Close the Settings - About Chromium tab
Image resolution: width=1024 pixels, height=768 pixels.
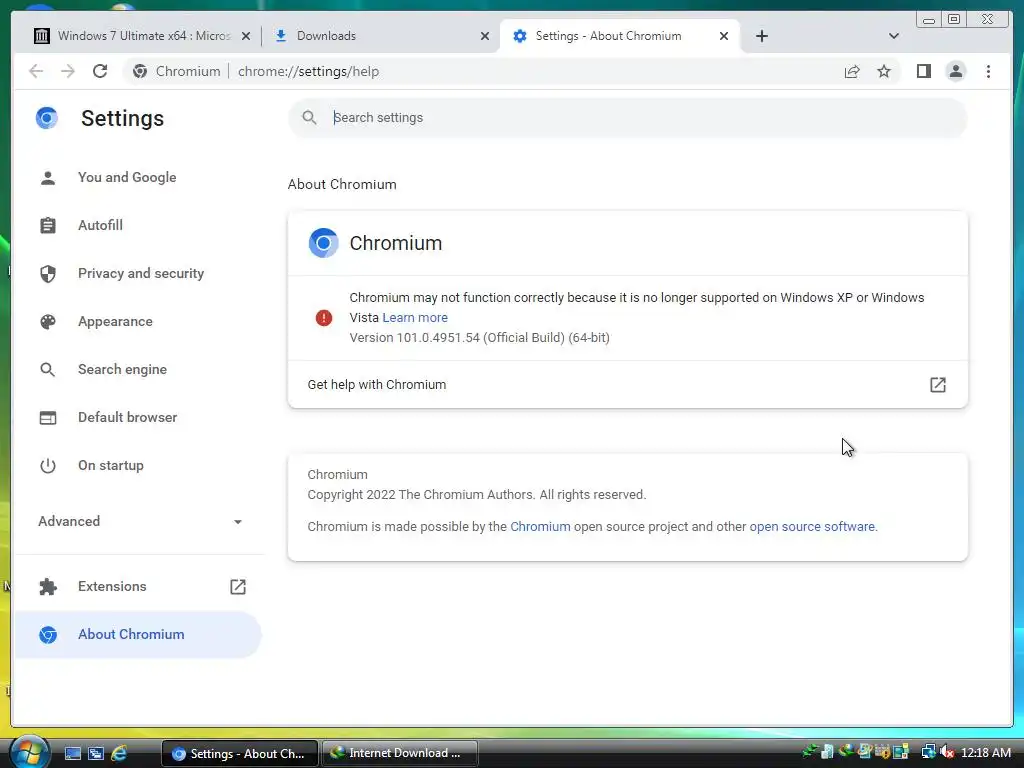click(724, 36)
